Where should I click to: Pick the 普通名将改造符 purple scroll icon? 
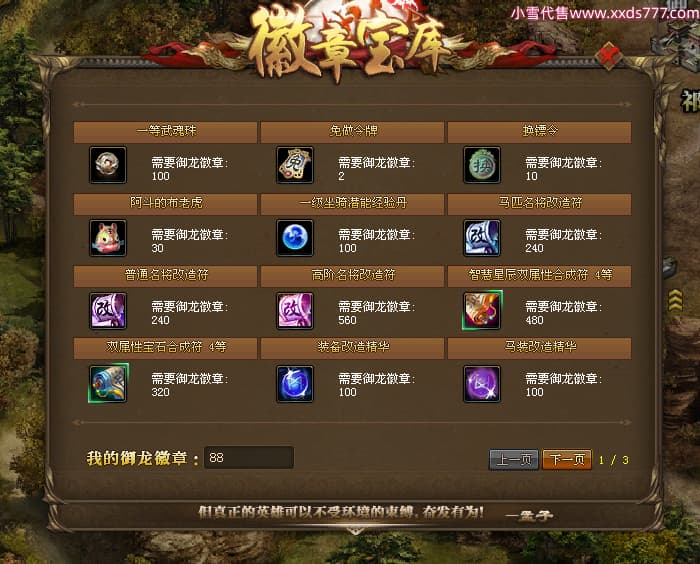click(x=108, y=311)
